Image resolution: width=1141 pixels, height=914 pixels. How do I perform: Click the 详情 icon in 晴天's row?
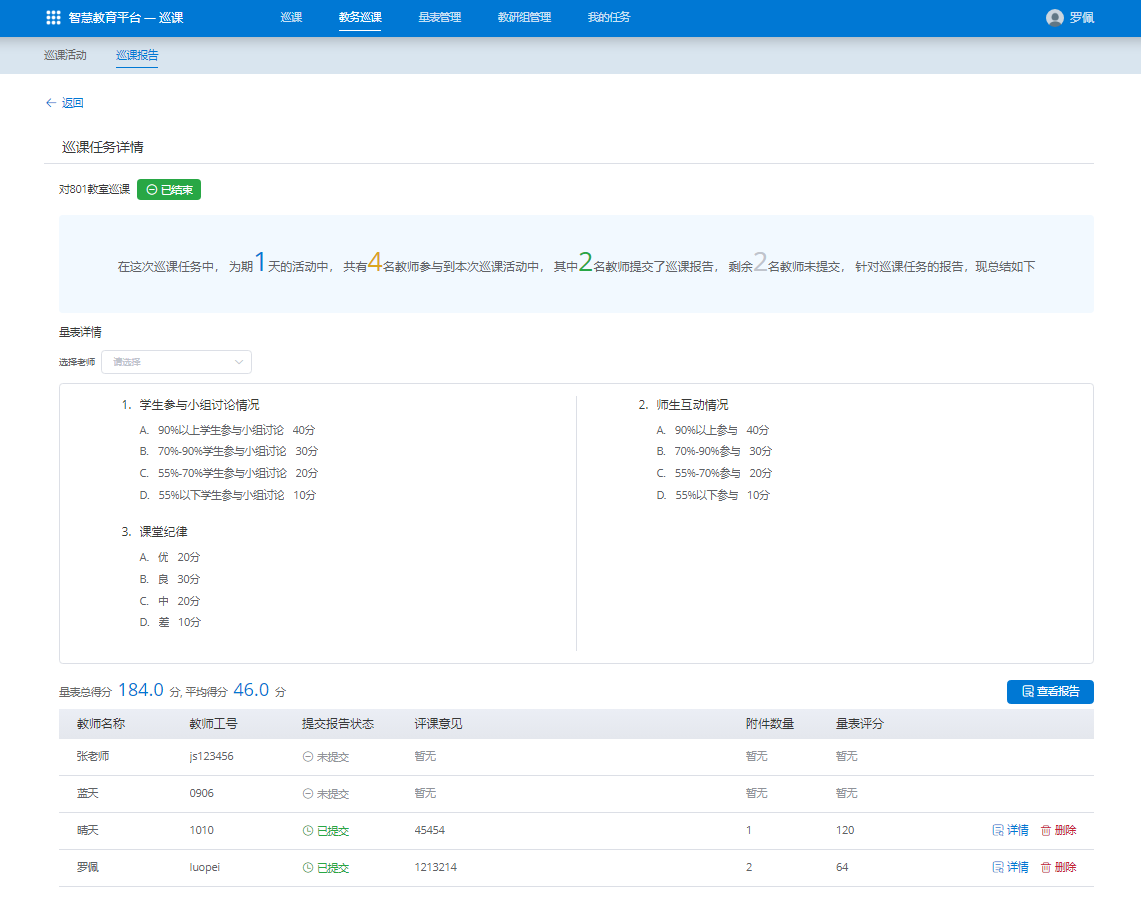click(x=997, y=830)
